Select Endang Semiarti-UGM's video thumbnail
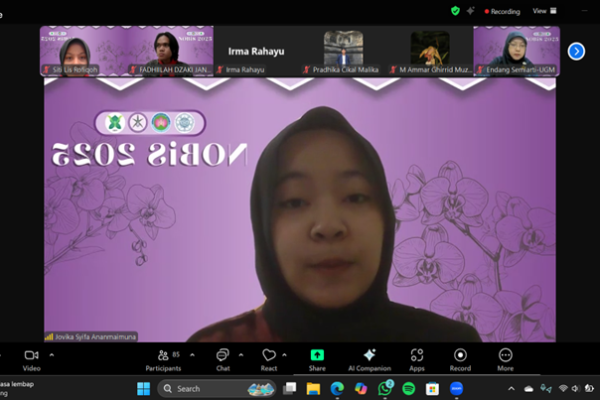The width and height of the screenshot is (600, 400). 517,51
